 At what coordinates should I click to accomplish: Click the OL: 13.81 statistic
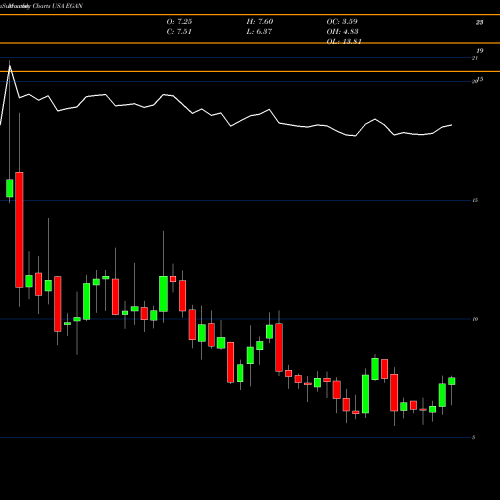[x=344, y=42]
